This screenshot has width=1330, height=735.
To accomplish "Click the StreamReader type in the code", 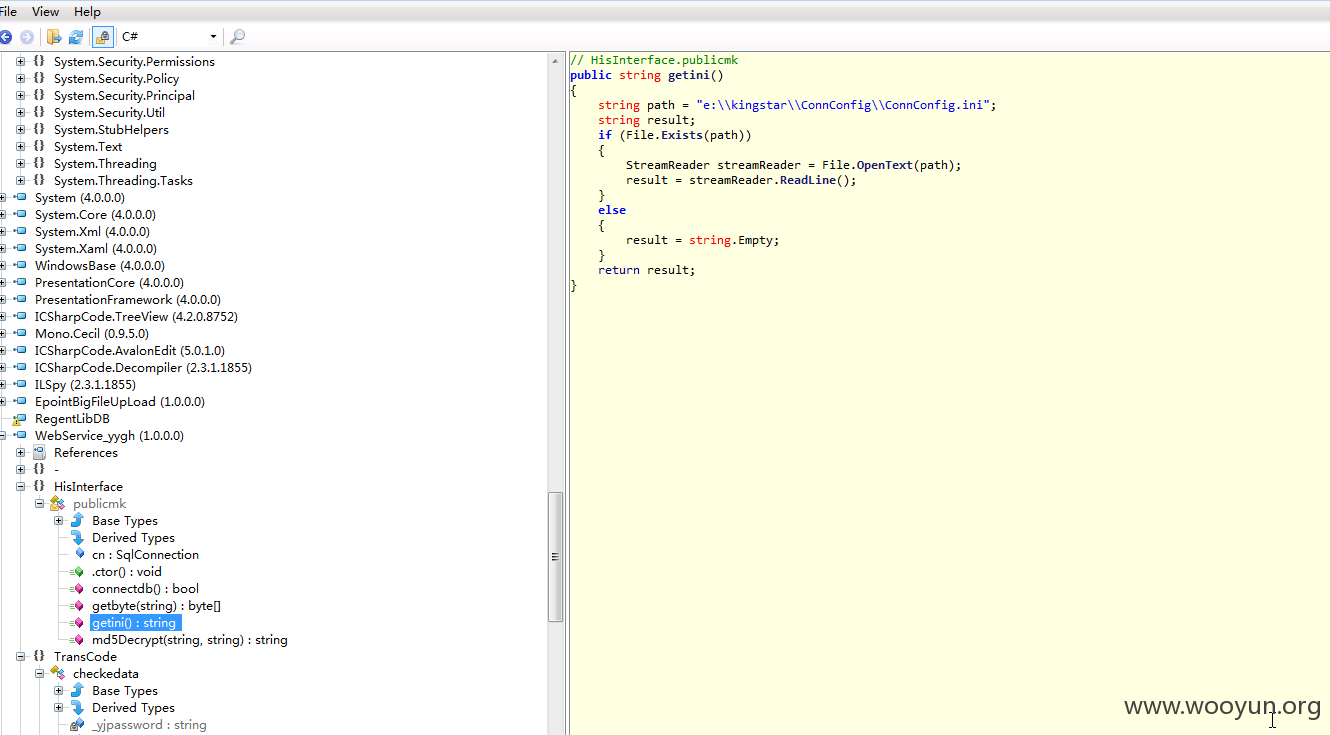I will tap(668, 165).
